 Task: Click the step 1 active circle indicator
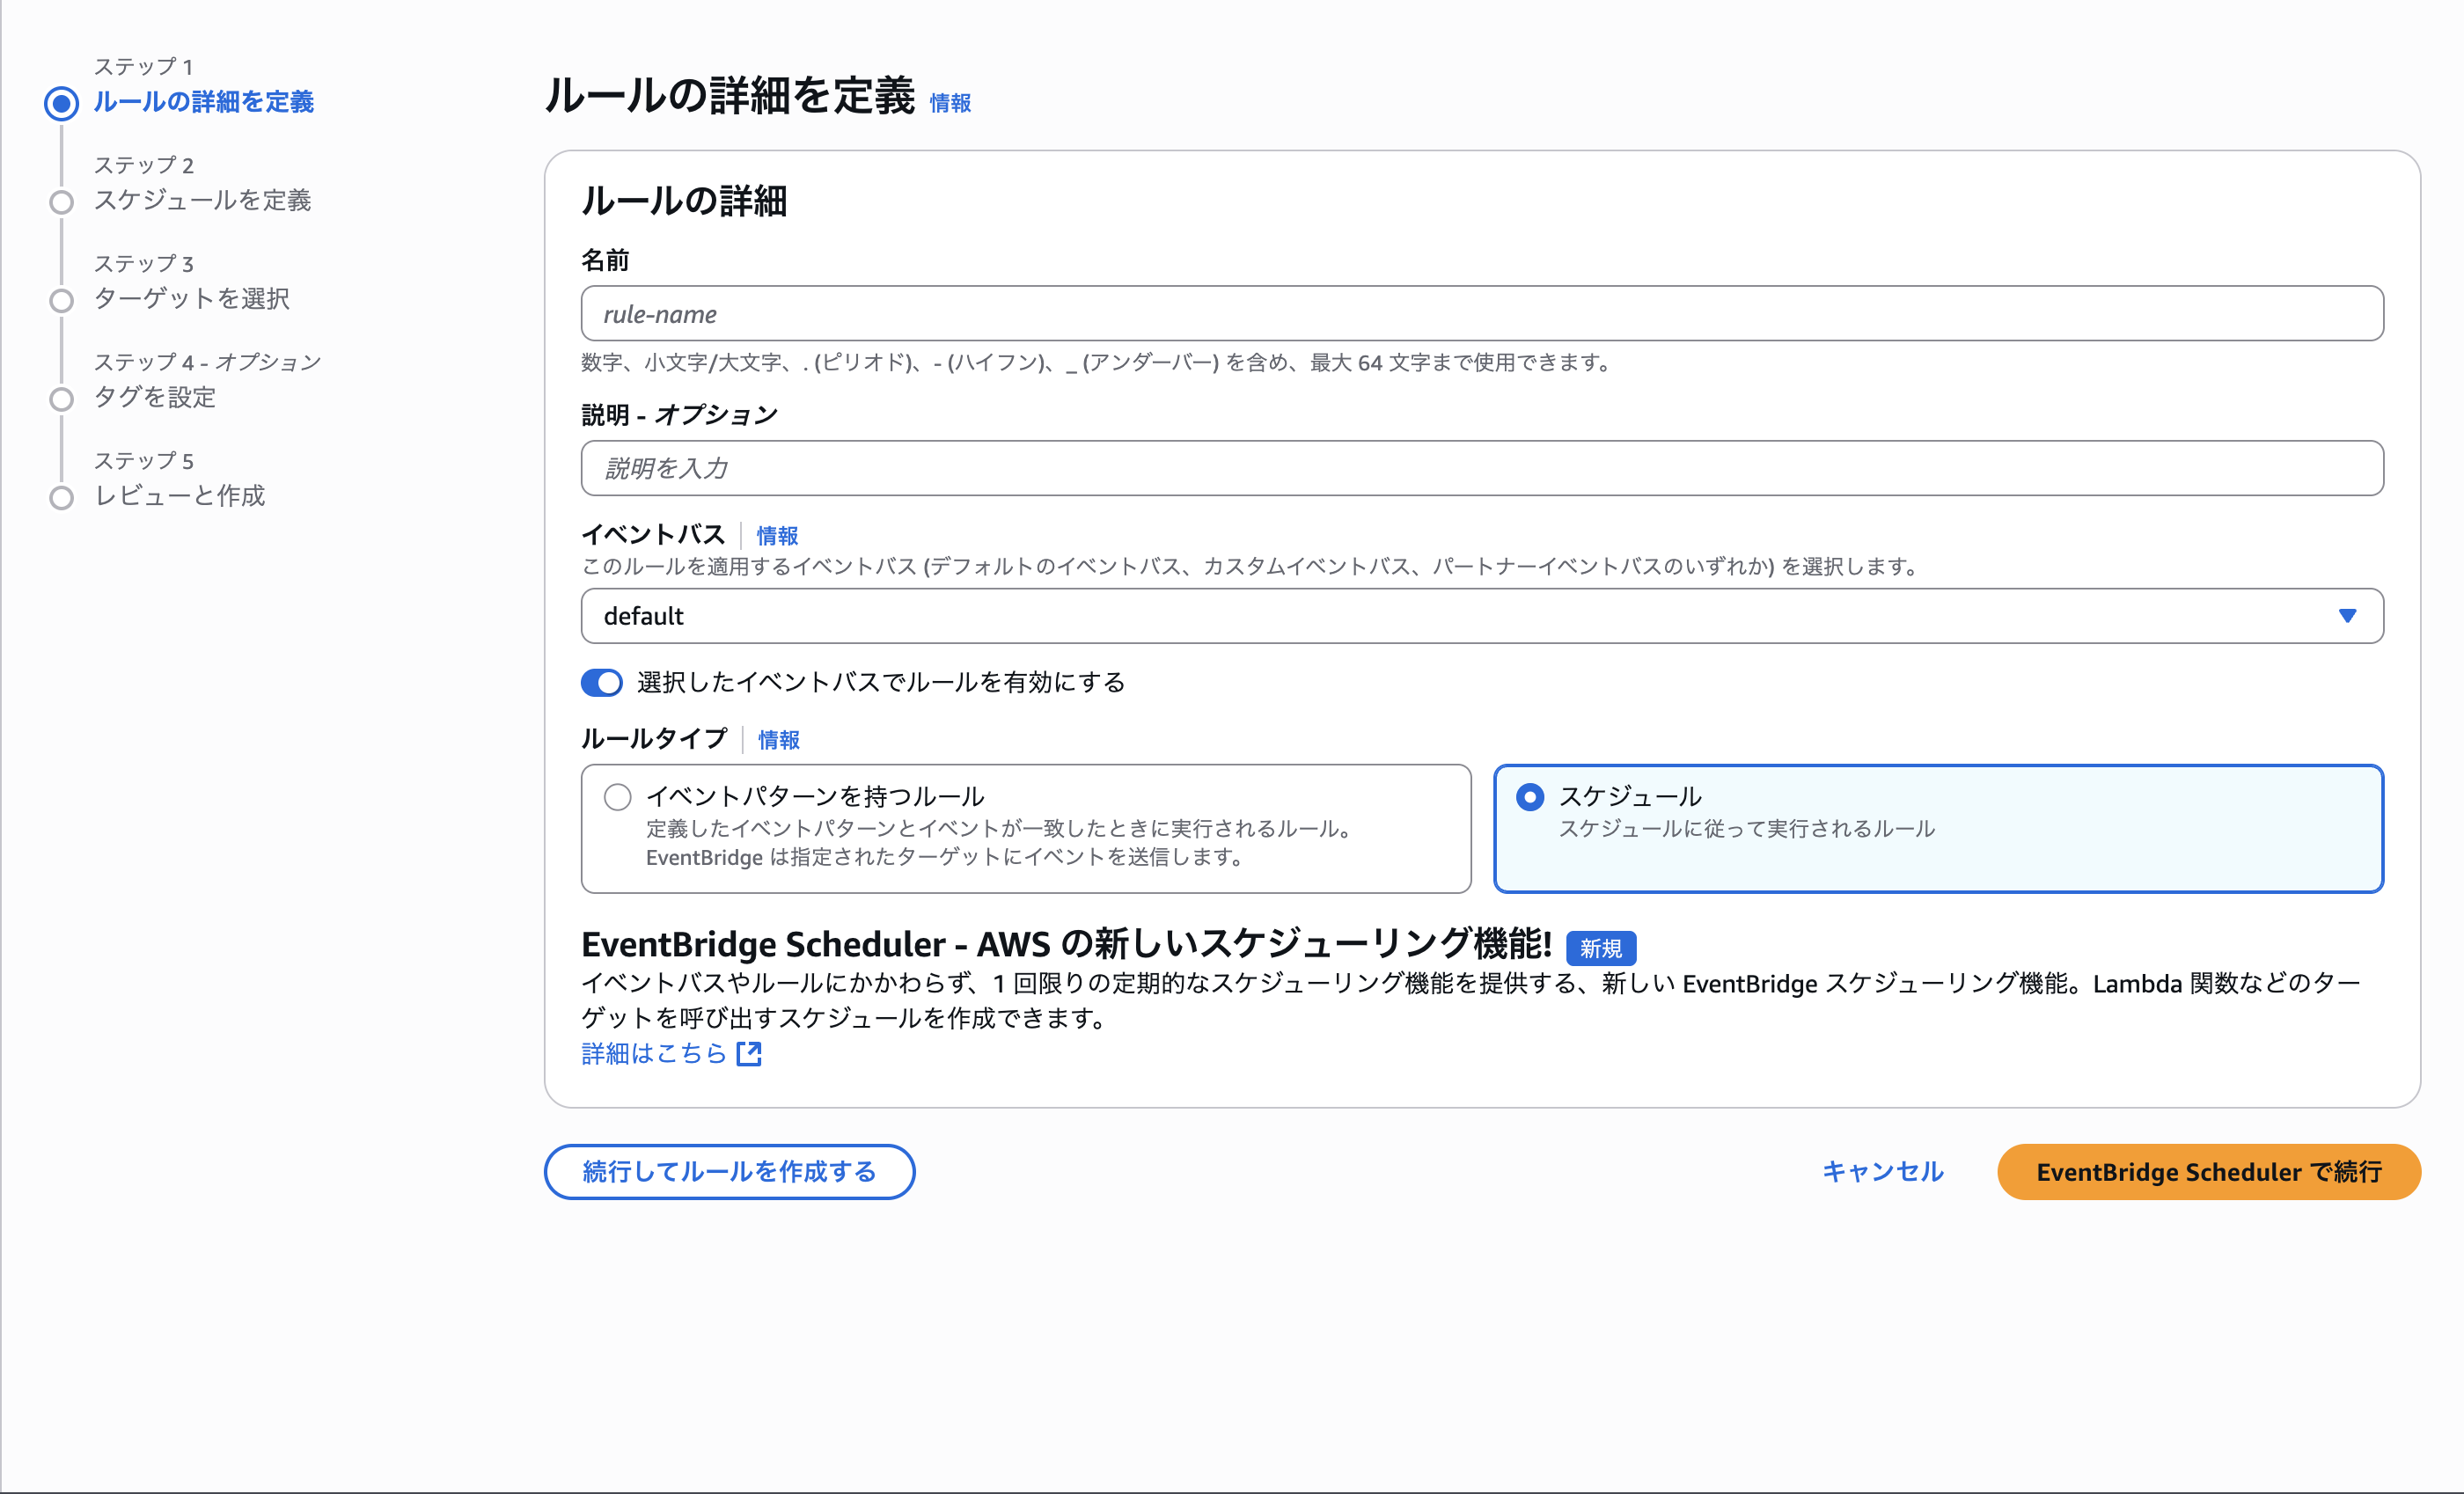coord(61,103)
